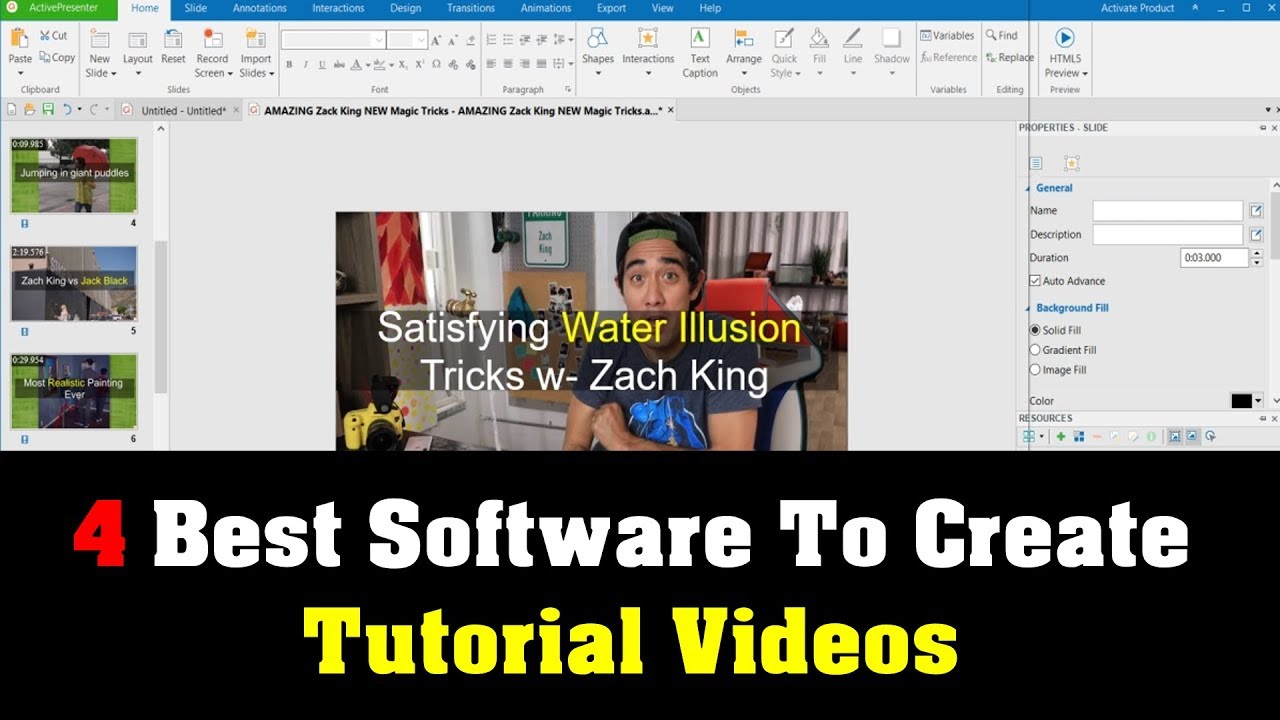Select the Gradient Fill radio button
Viewport: 1280px width, 720px height.
1036,350
